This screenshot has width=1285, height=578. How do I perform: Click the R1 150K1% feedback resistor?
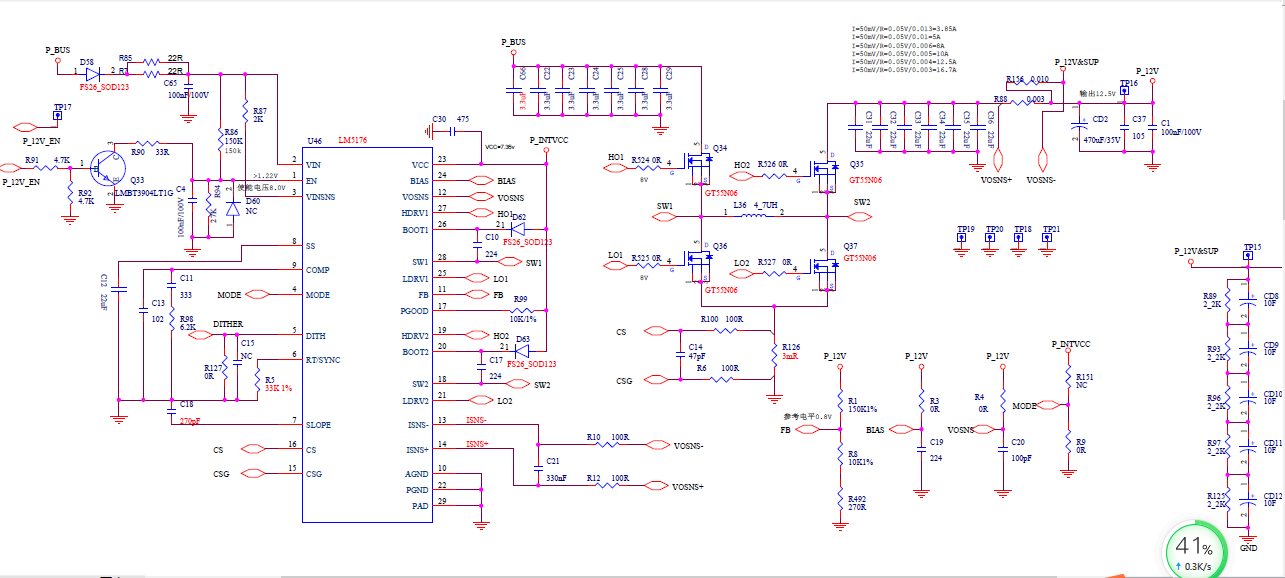click(839, 403)
